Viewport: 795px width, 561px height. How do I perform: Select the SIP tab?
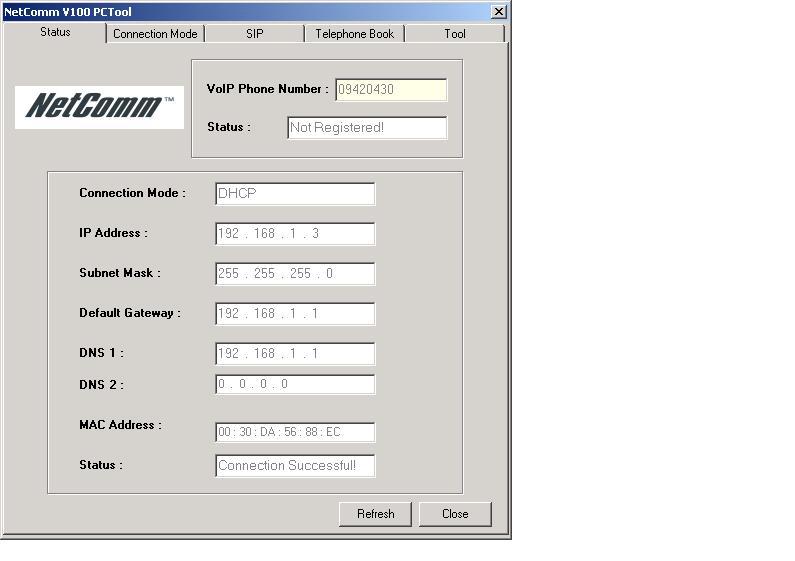(255, 33)
